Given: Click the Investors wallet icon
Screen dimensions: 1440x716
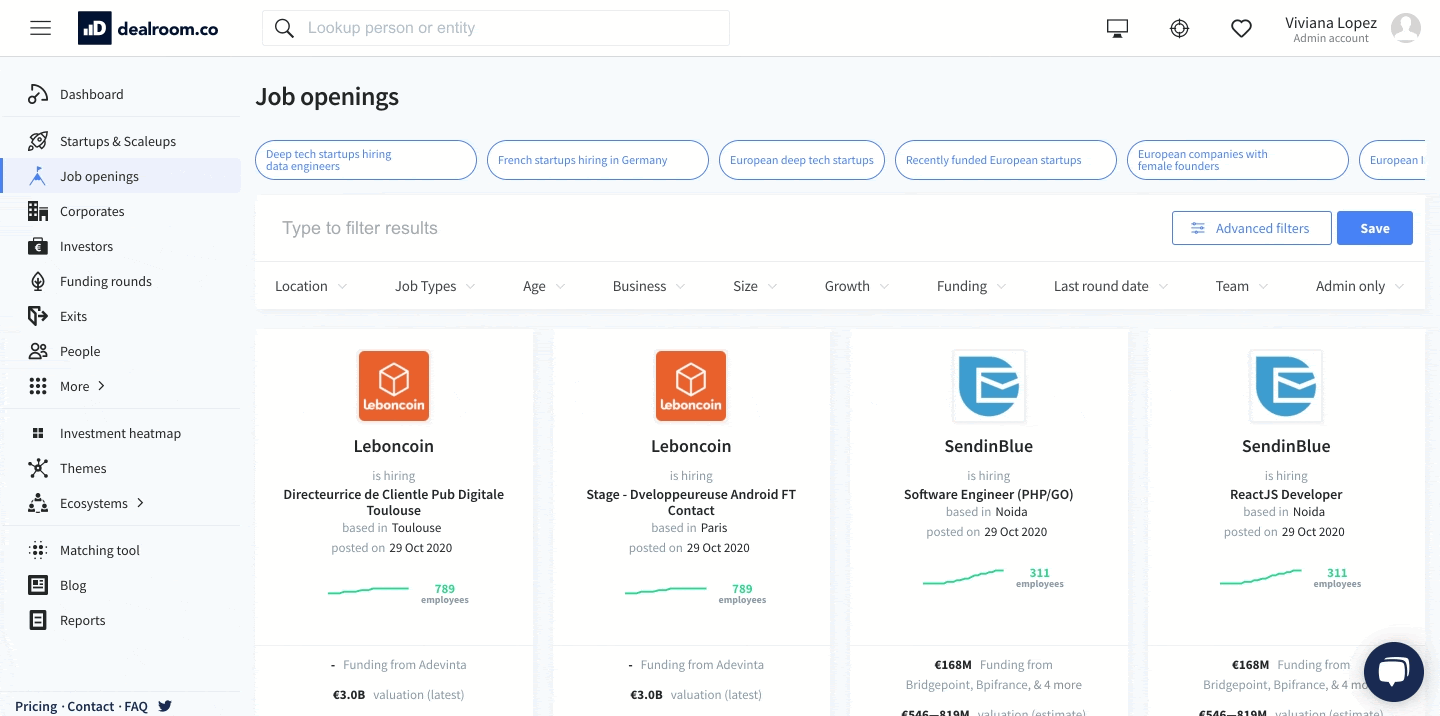Looking at the screenshot, I should pos(38,246).
